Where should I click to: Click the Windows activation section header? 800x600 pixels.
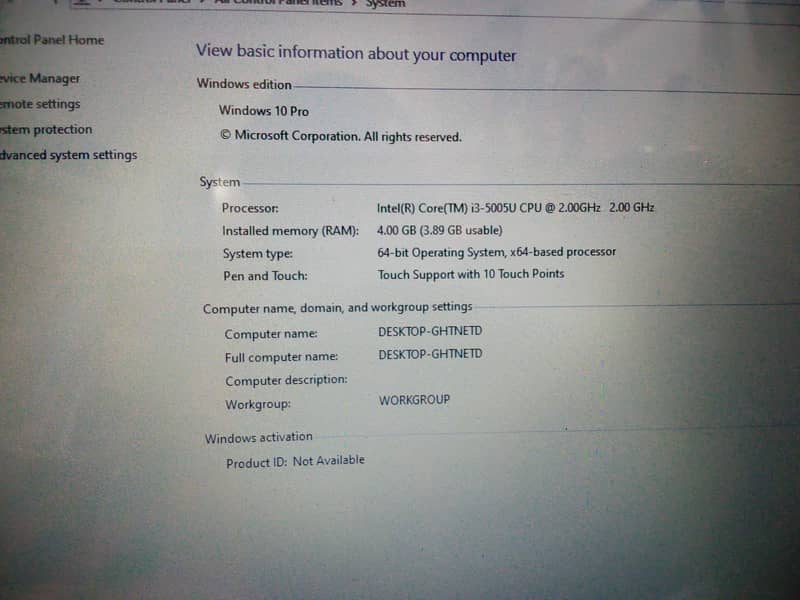coord(259,438)
